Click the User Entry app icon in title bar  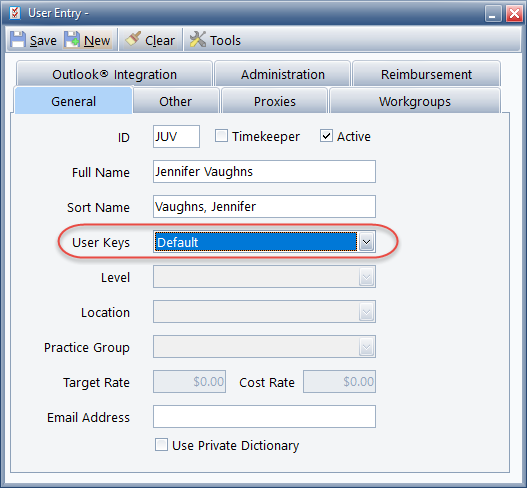tap(15, 13)
